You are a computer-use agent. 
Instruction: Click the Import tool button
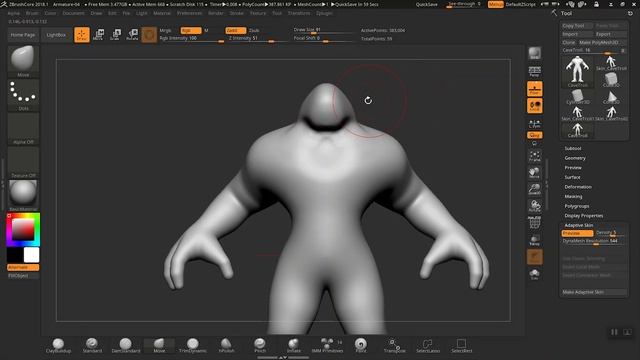tap(577, 34)
